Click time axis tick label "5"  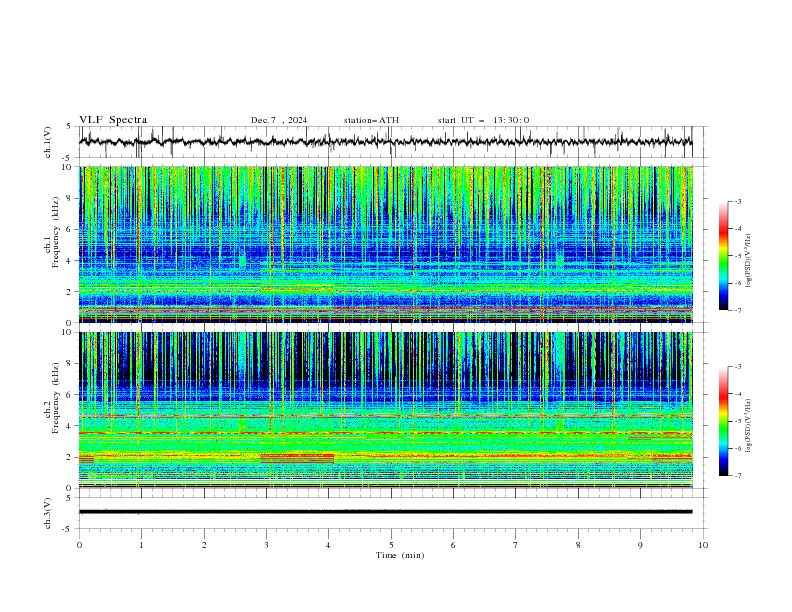point(391,545)
